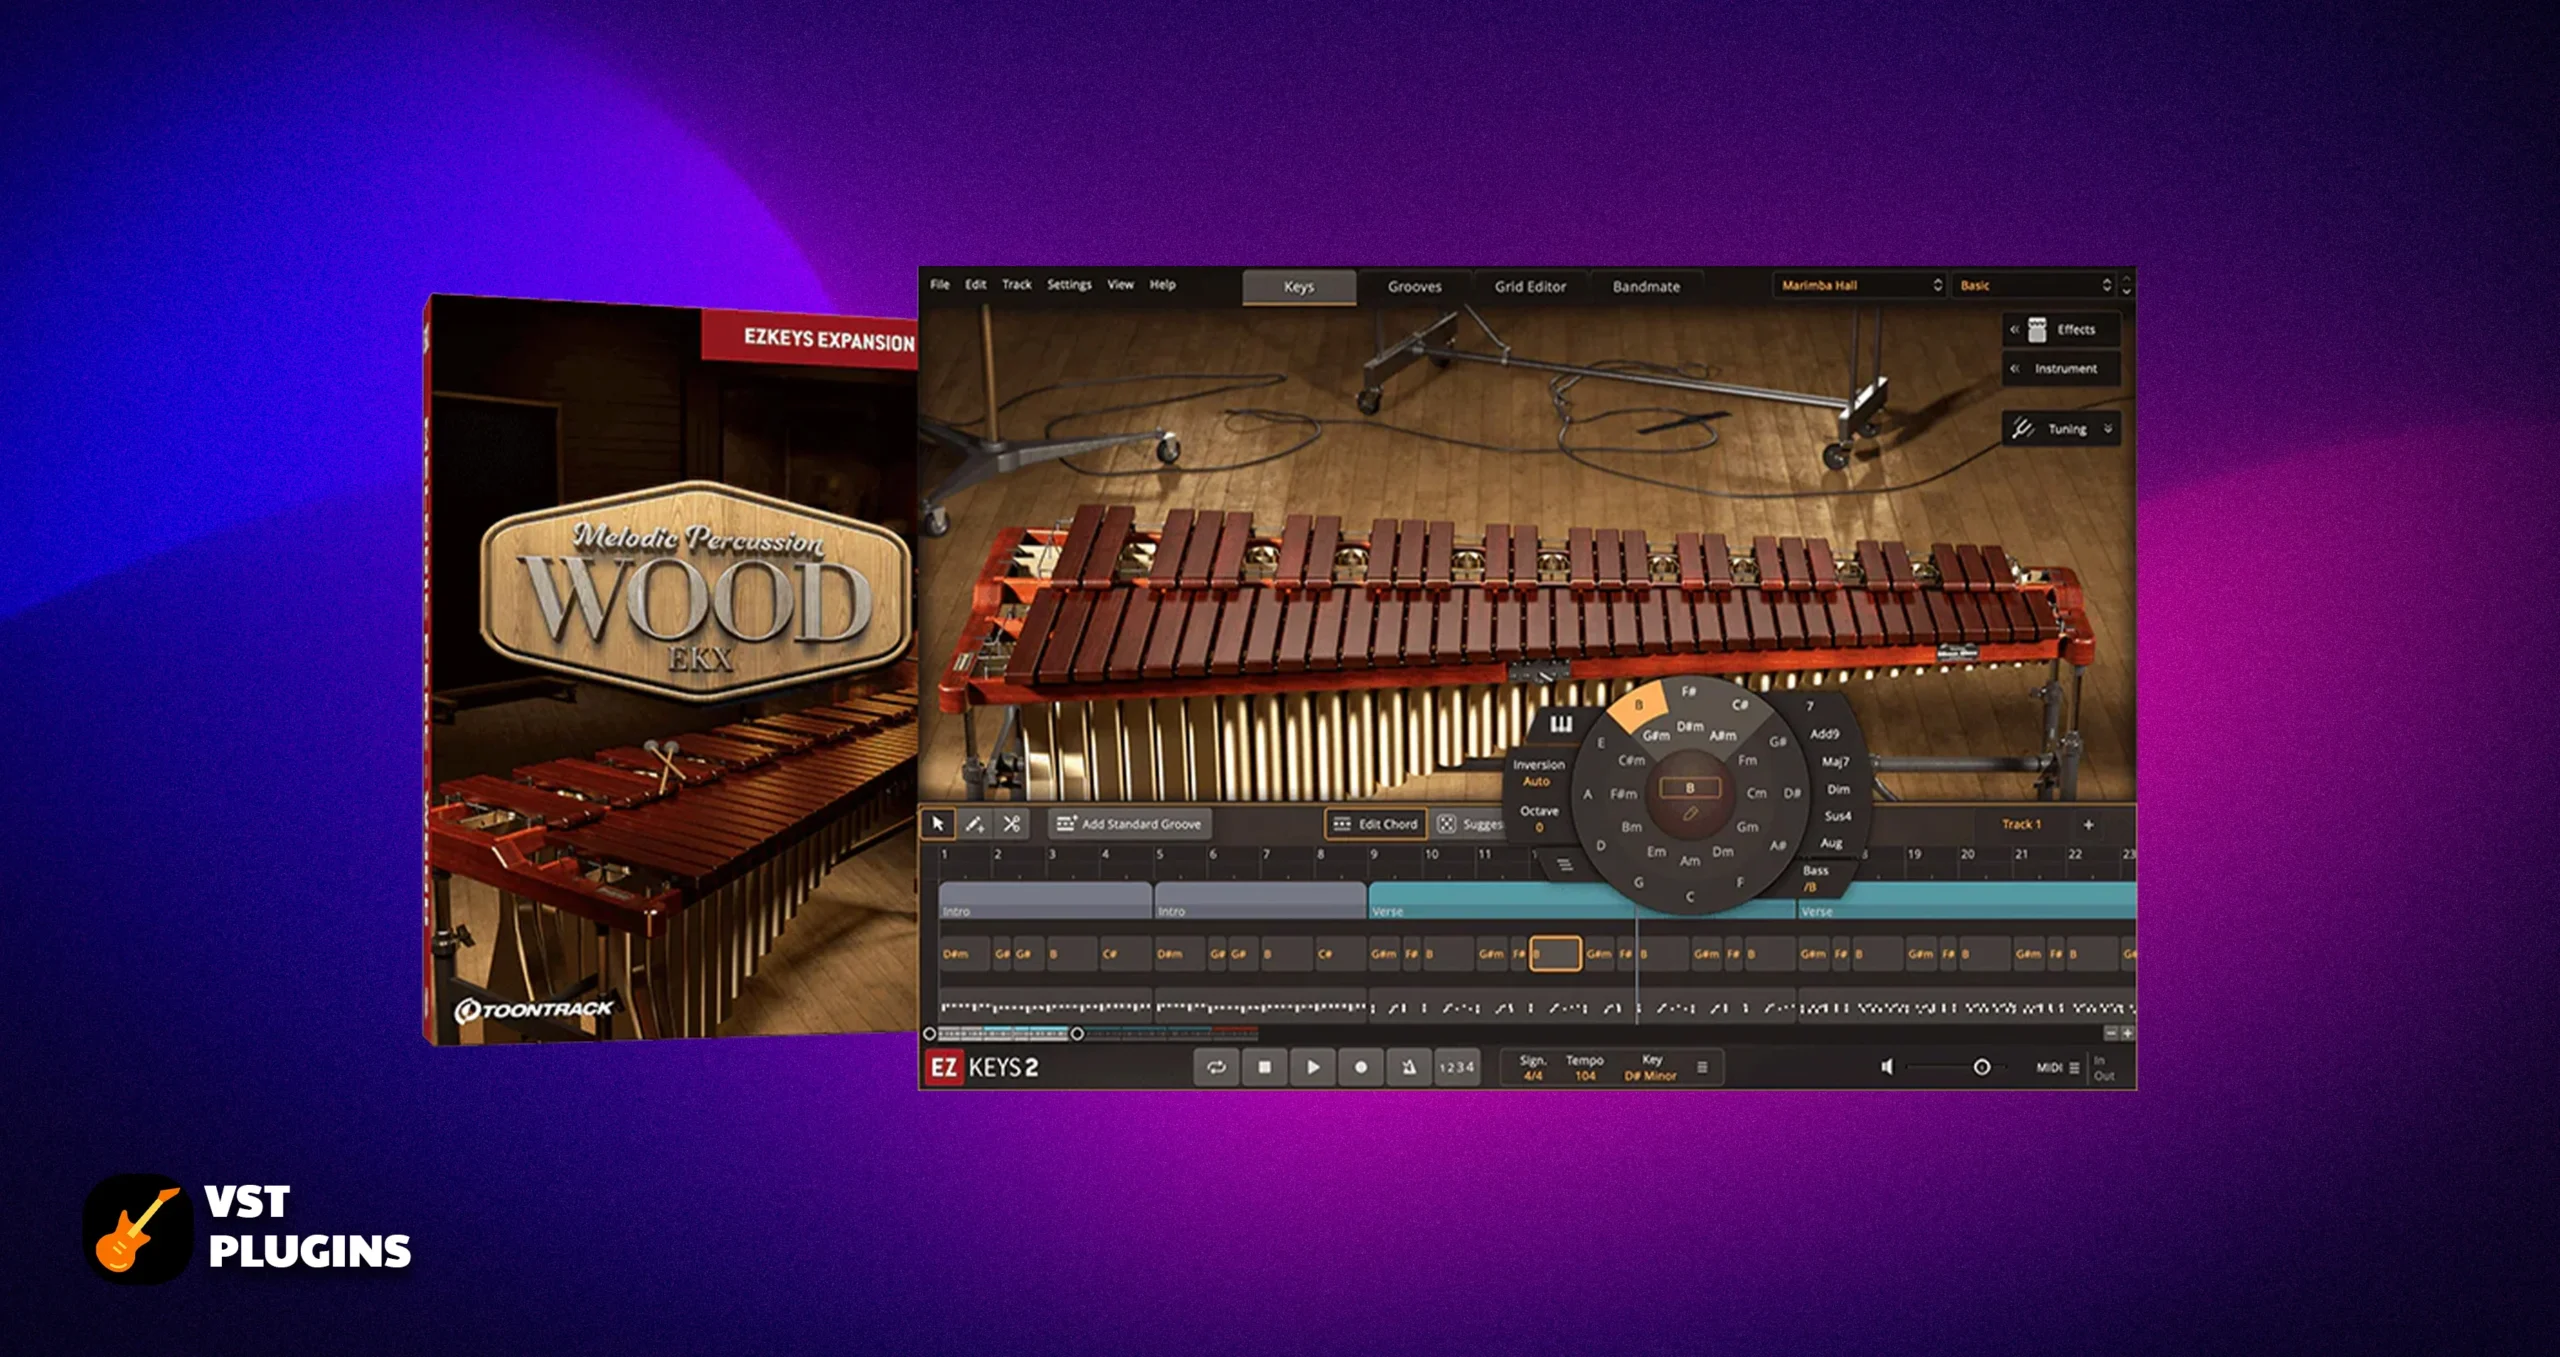Screen dimensions: 2560x1357
Task: Add a new track with plus icon
Action: [x=2088, y=824]
